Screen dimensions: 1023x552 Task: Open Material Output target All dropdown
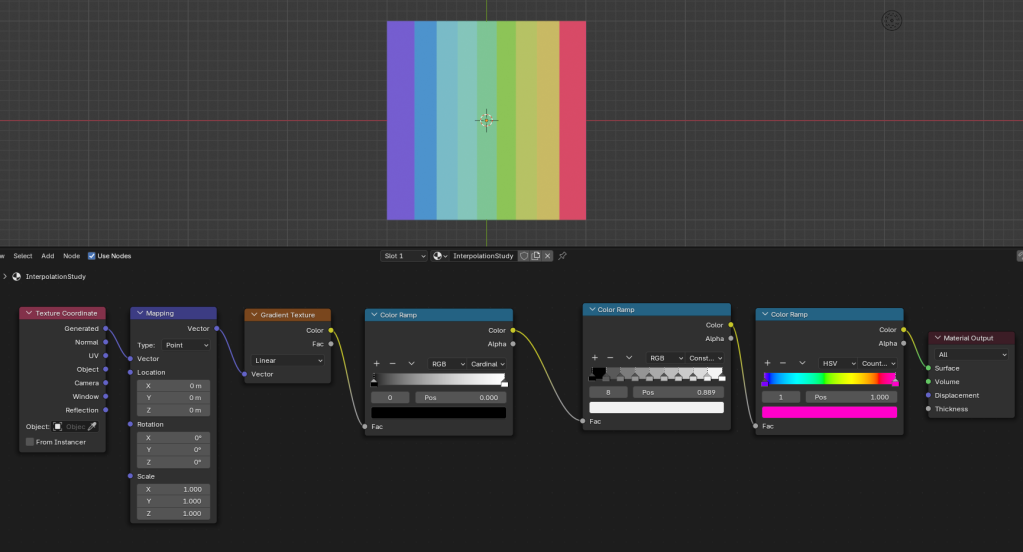[972, 354]
